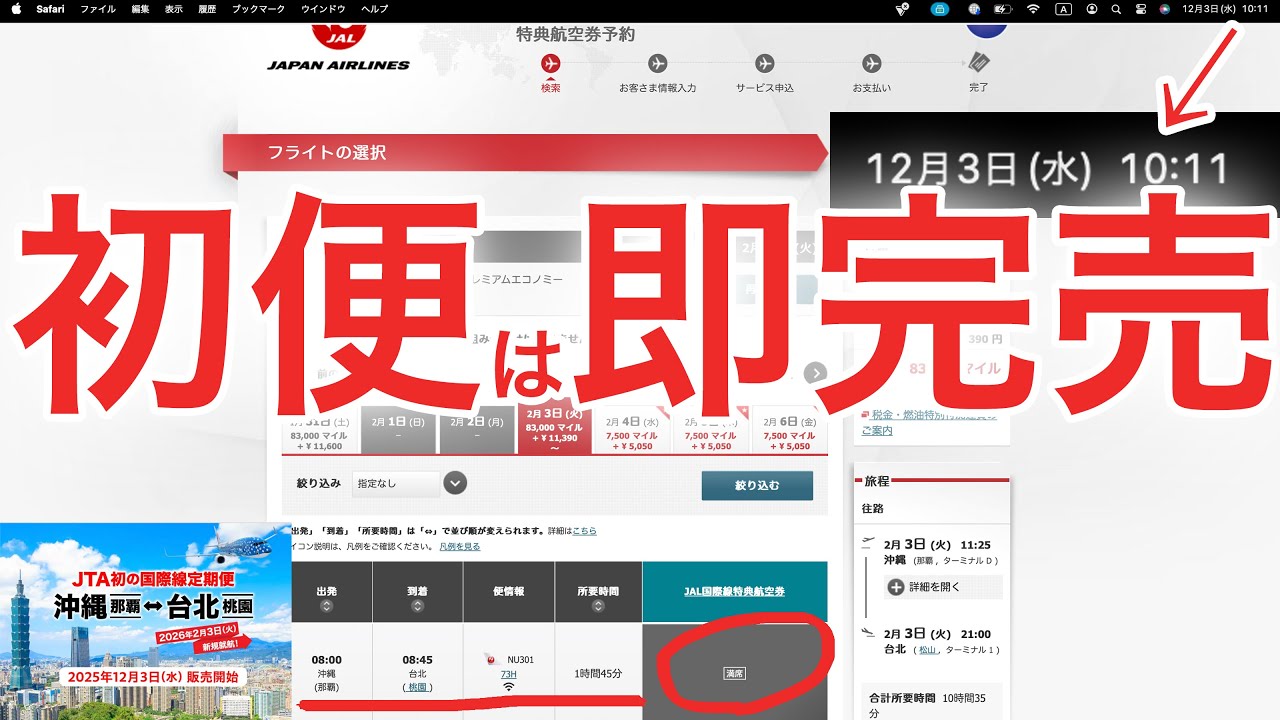
Task: Open the こちら details link
Action: (x=584, y=531)
